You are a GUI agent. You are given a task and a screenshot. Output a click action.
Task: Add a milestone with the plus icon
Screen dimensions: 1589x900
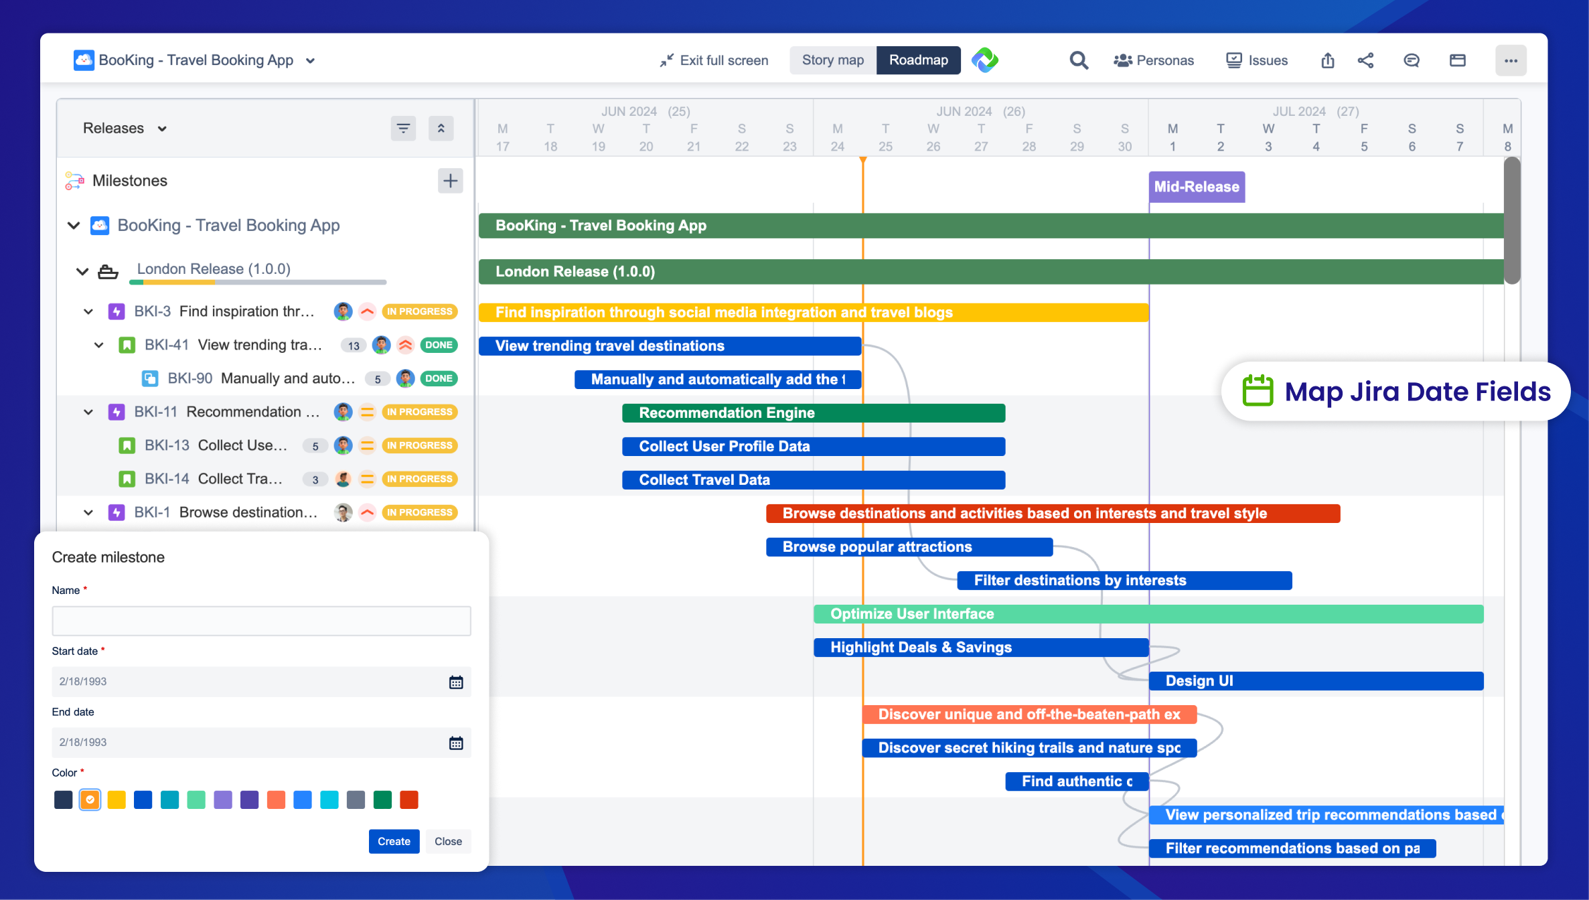[450, 181]
